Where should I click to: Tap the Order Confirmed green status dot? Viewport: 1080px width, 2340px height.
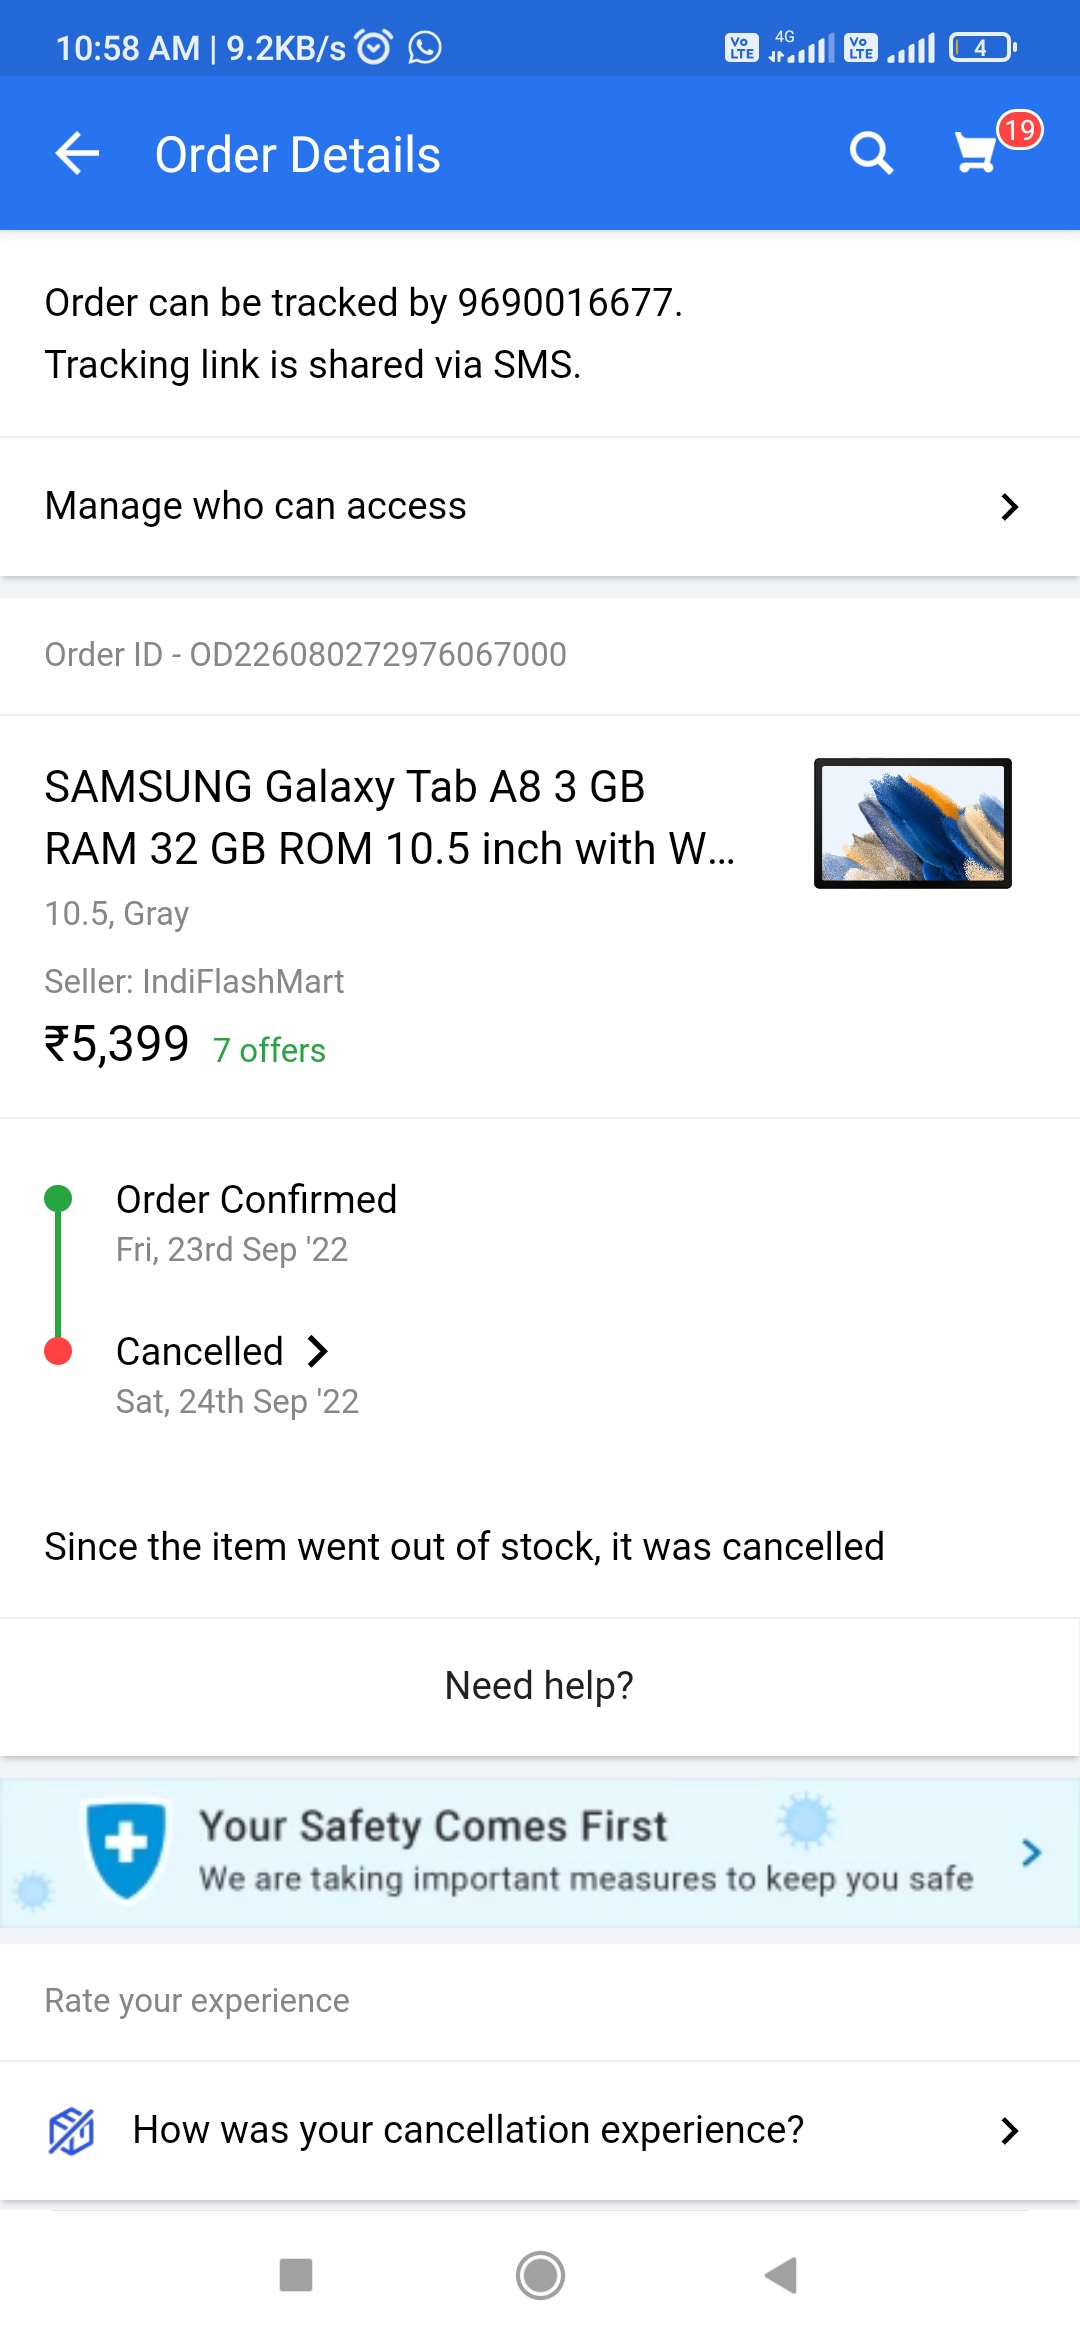58,1198
